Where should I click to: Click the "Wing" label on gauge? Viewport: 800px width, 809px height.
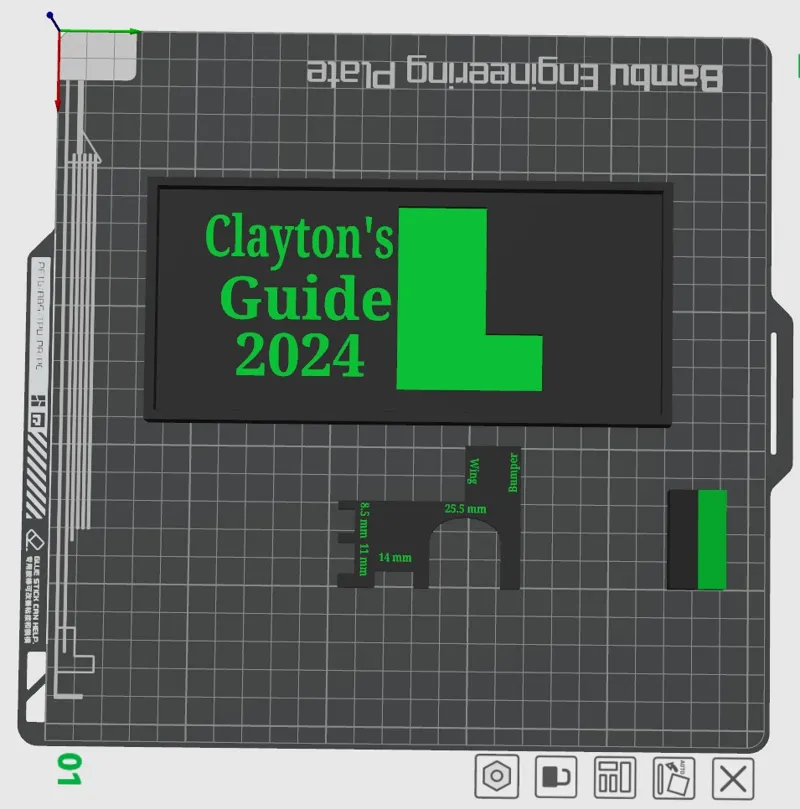pos(474,471)
